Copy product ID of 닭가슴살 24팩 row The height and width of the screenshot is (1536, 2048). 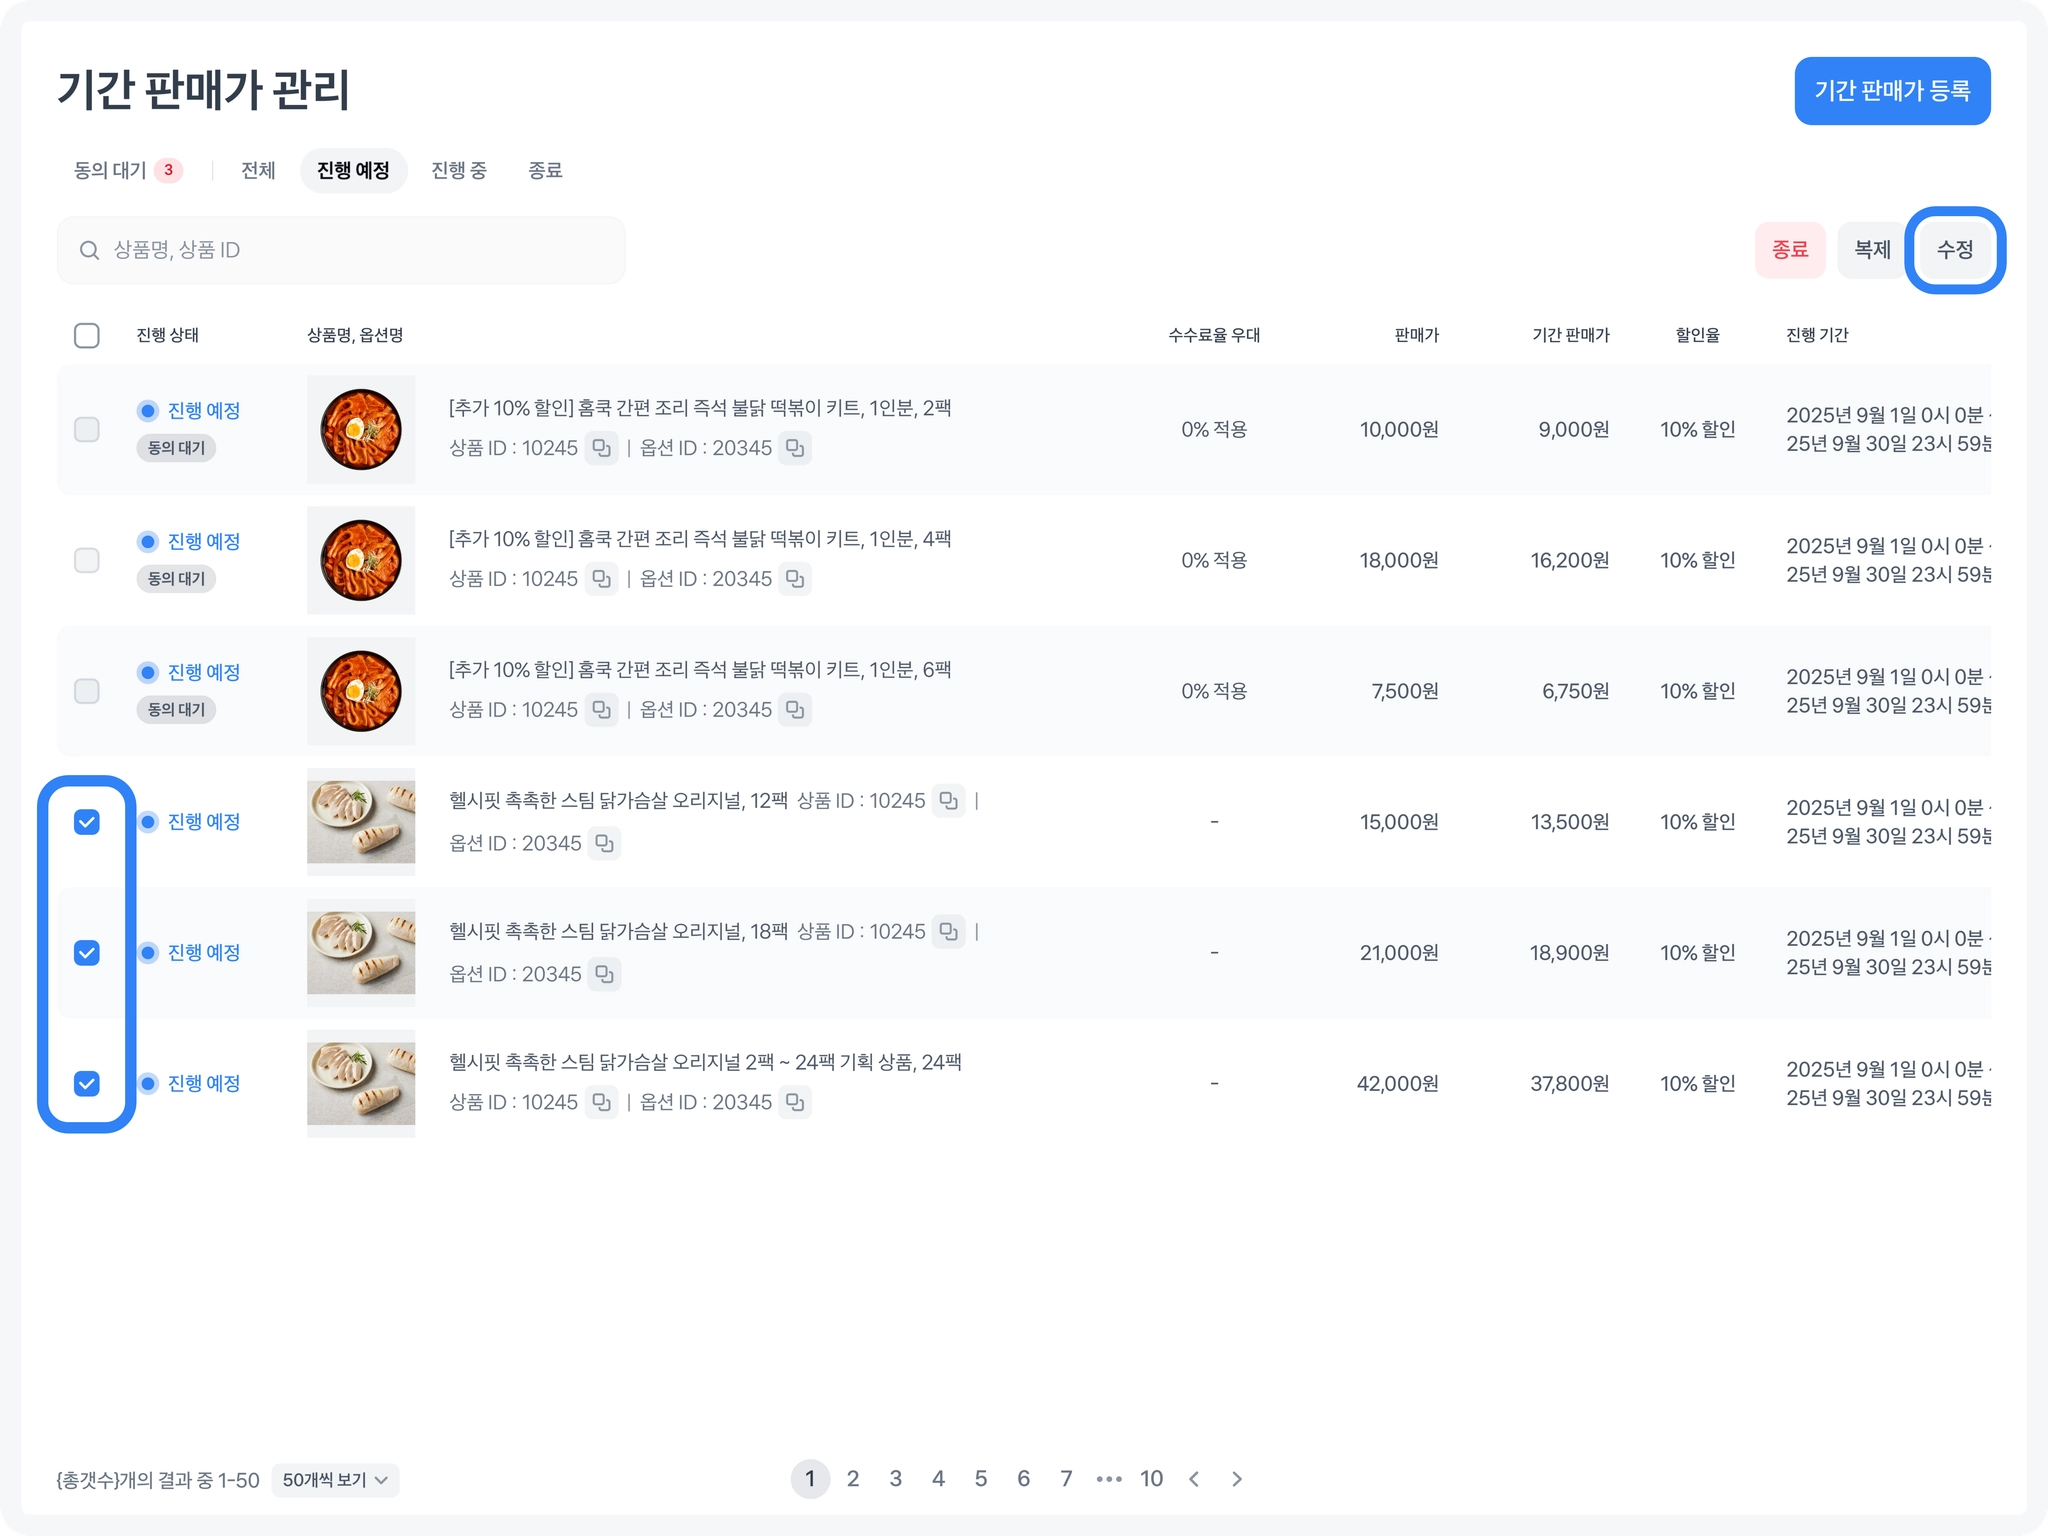pyautogui.click(x=601, y=1102)
